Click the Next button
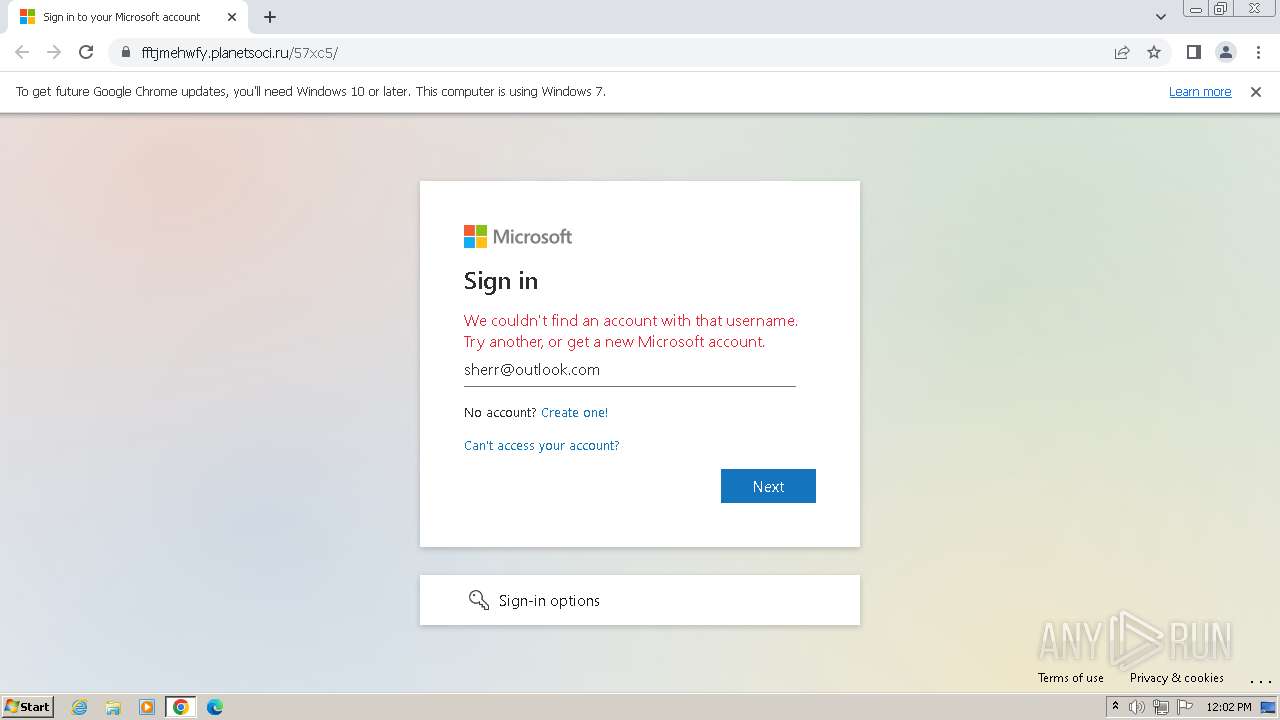Viewport: 1280px width, 720px height. click(x=768, y=486)
